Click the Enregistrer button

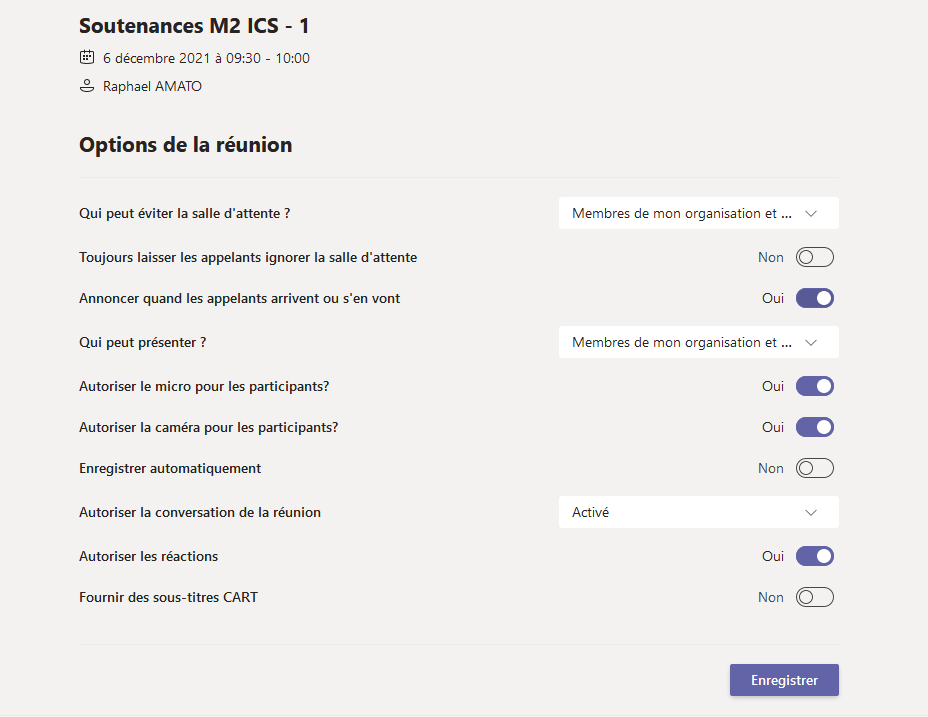(784, 680)
